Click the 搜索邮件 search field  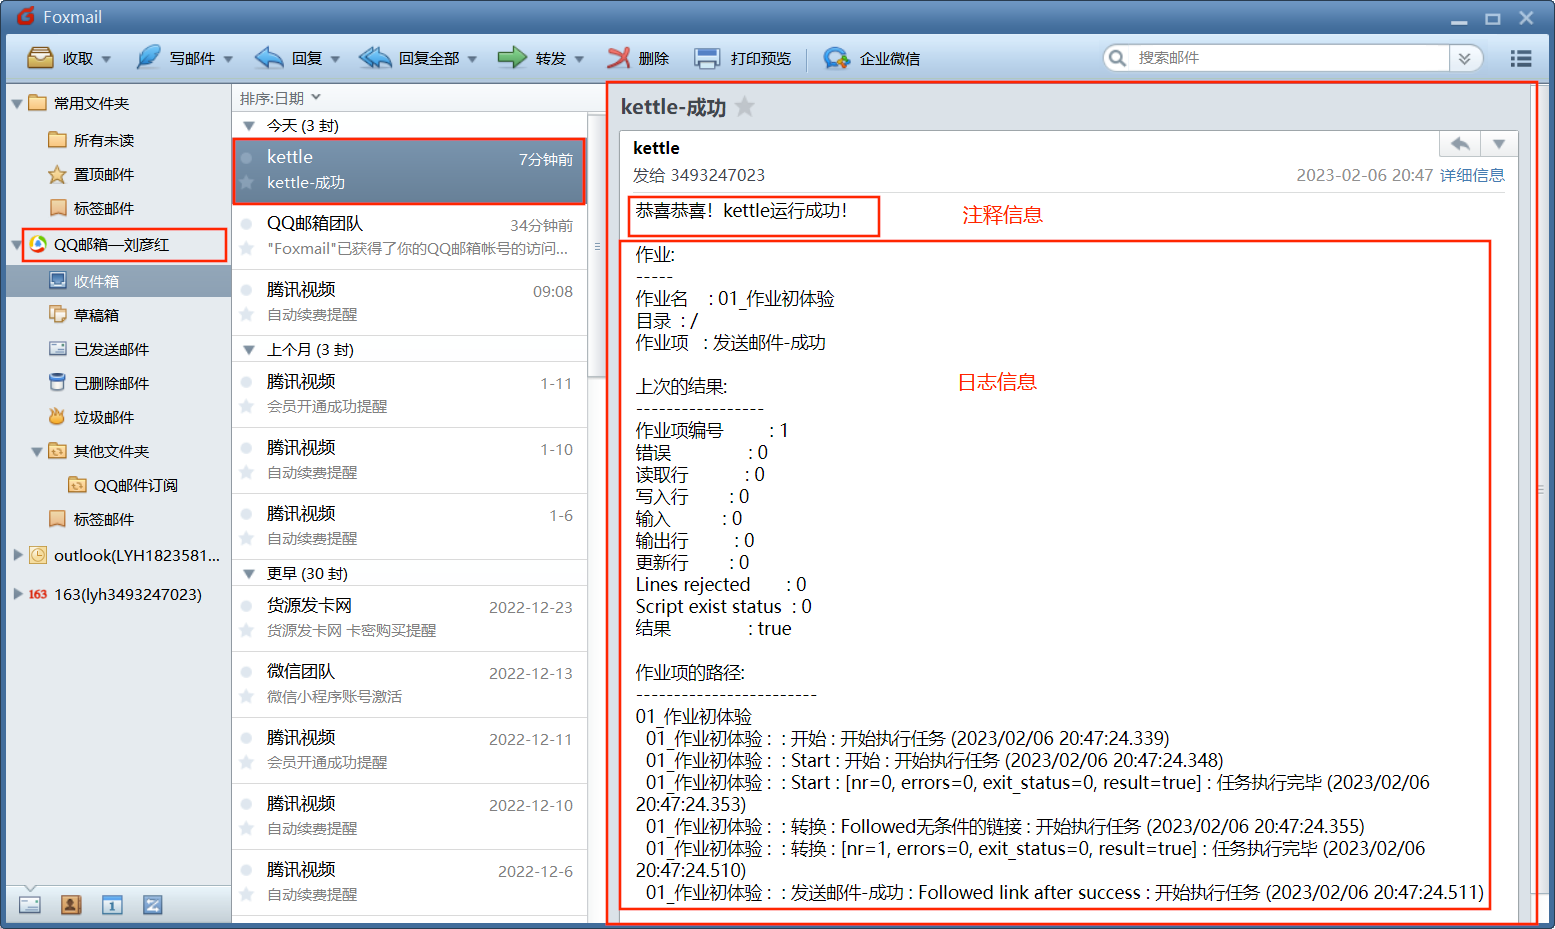(1290, 58)
